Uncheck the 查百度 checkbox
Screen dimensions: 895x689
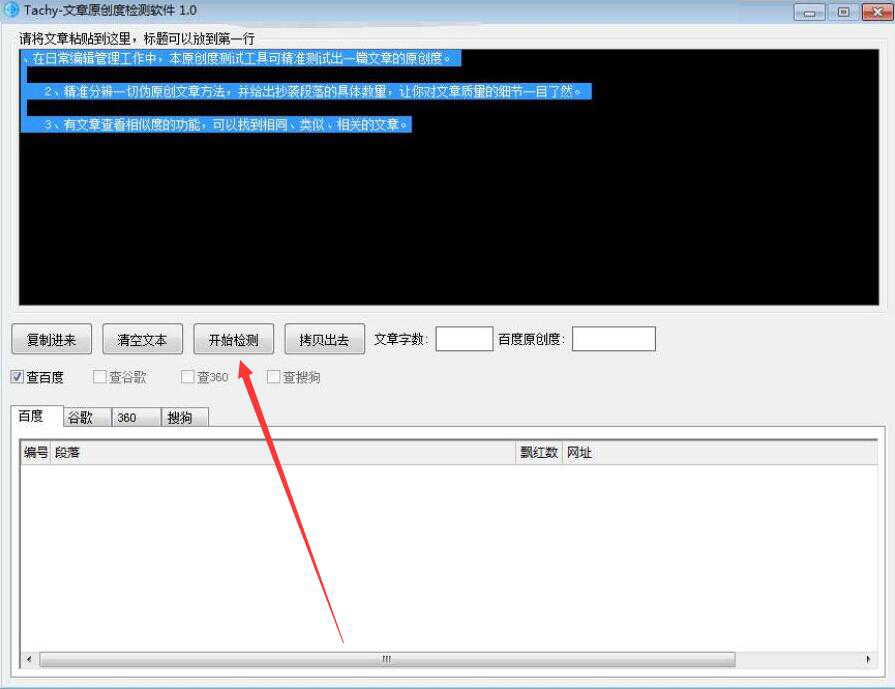coord(17,377)
